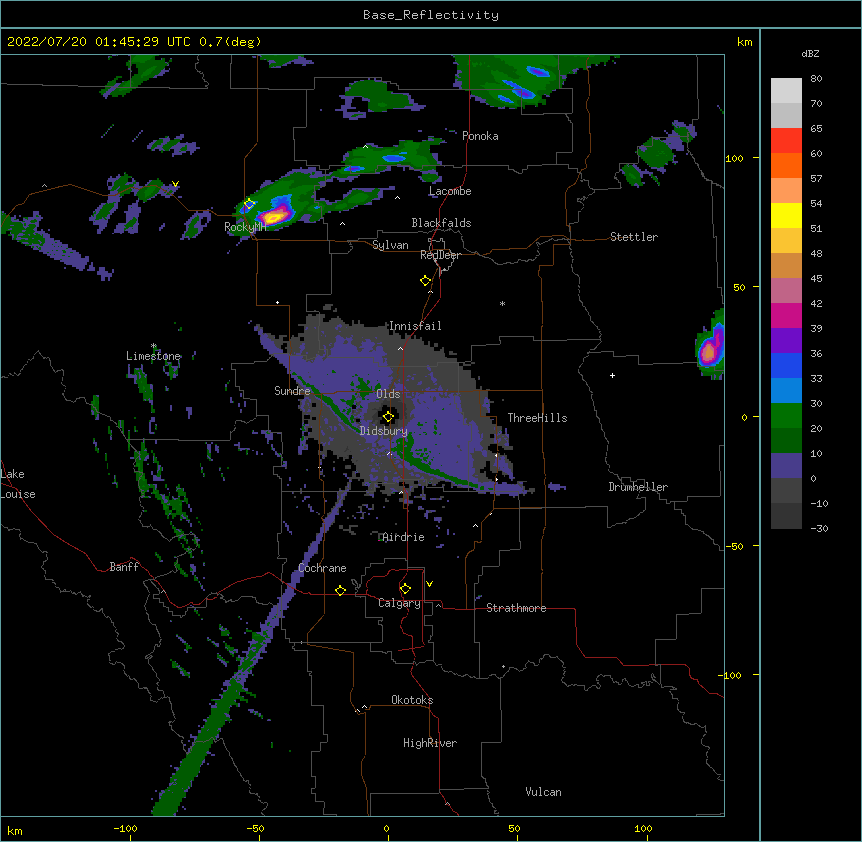Click the RedDeer city label
862x842 pixels.
click(440, 255)
